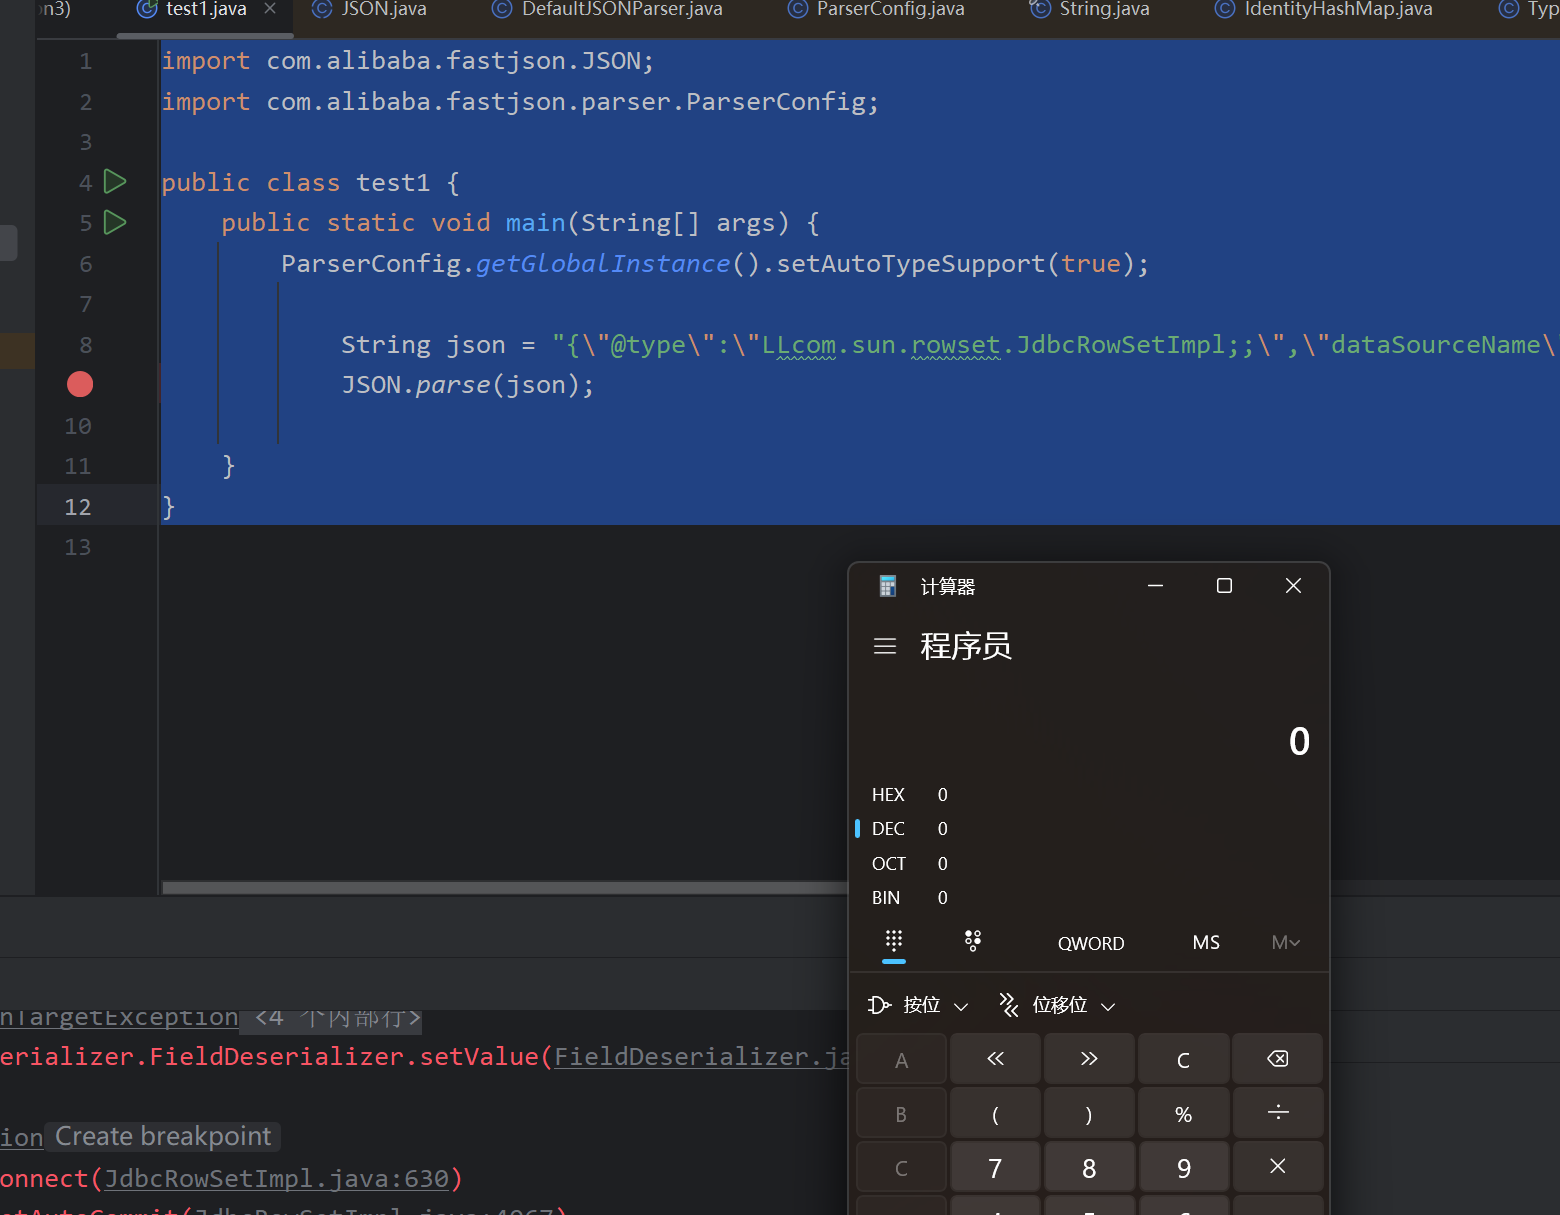Expand the 位移位 bit shift dropdown
This screenshot has height=1215, width=1560.
tap(1058, 1005)
